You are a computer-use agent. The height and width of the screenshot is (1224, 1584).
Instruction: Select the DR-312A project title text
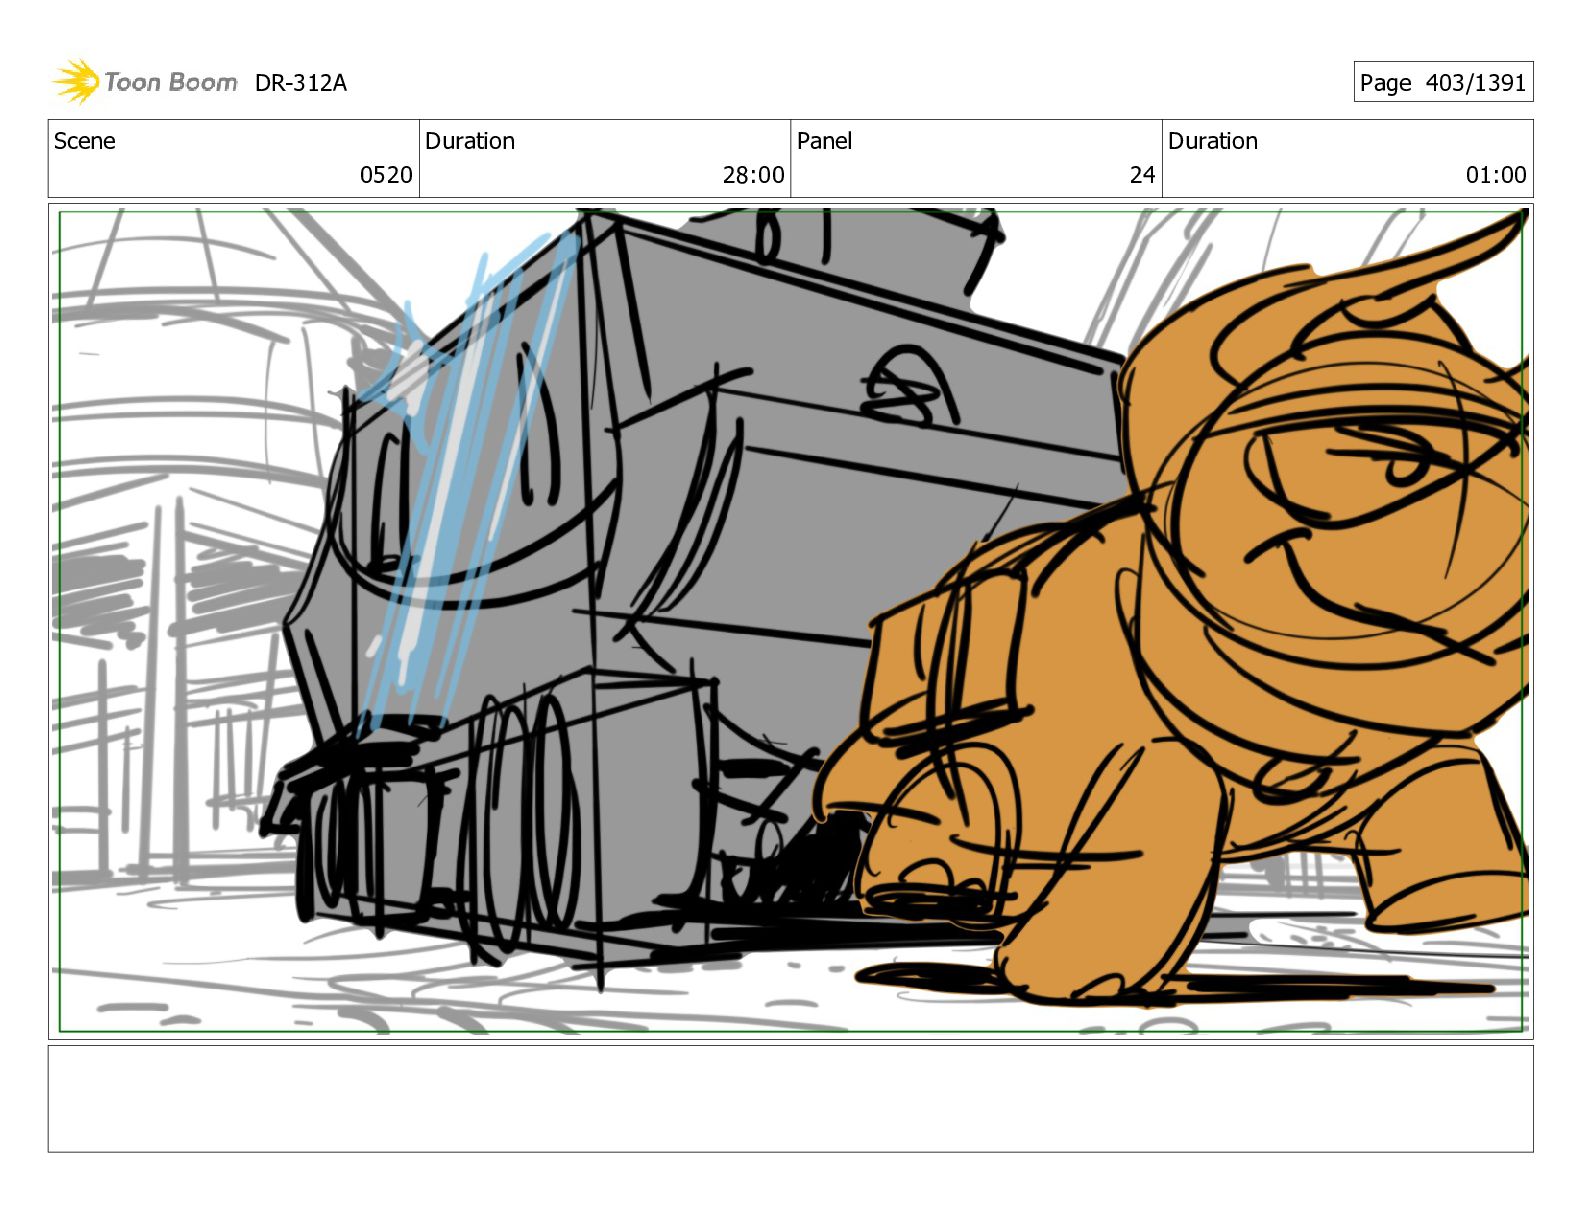pos(301,83)
